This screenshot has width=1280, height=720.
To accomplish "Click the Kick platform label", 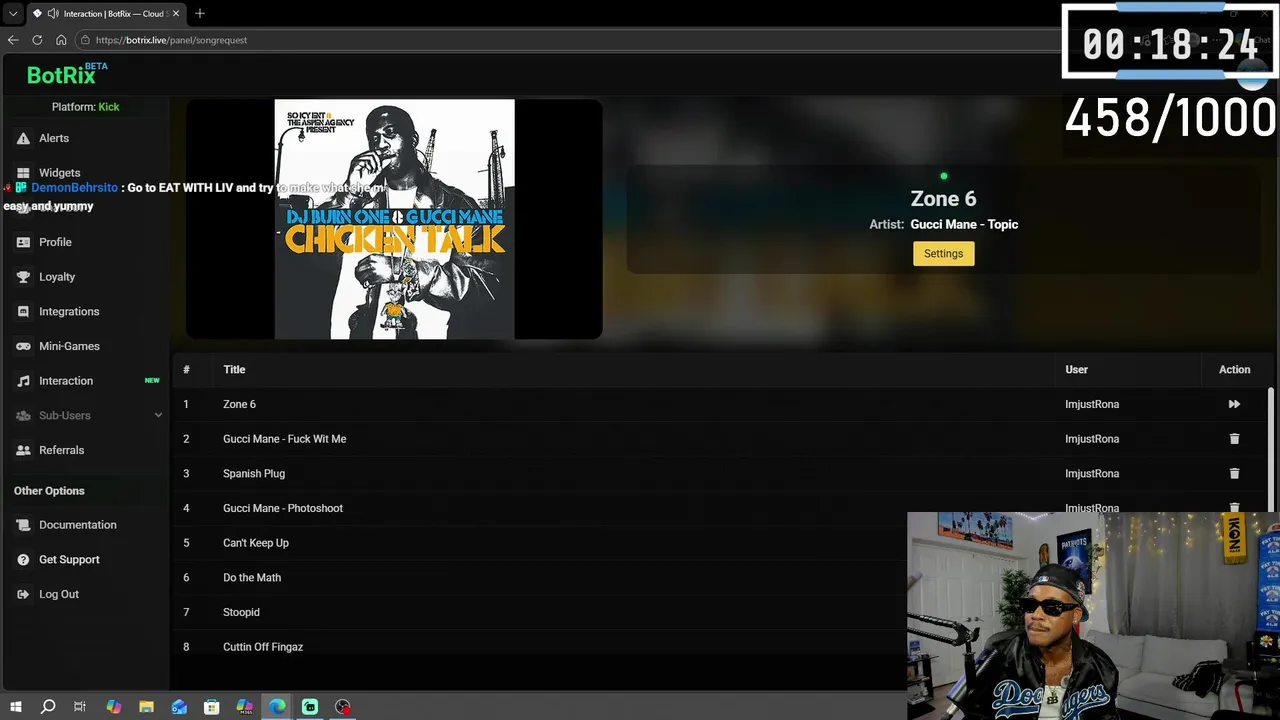I will (109, 107).
